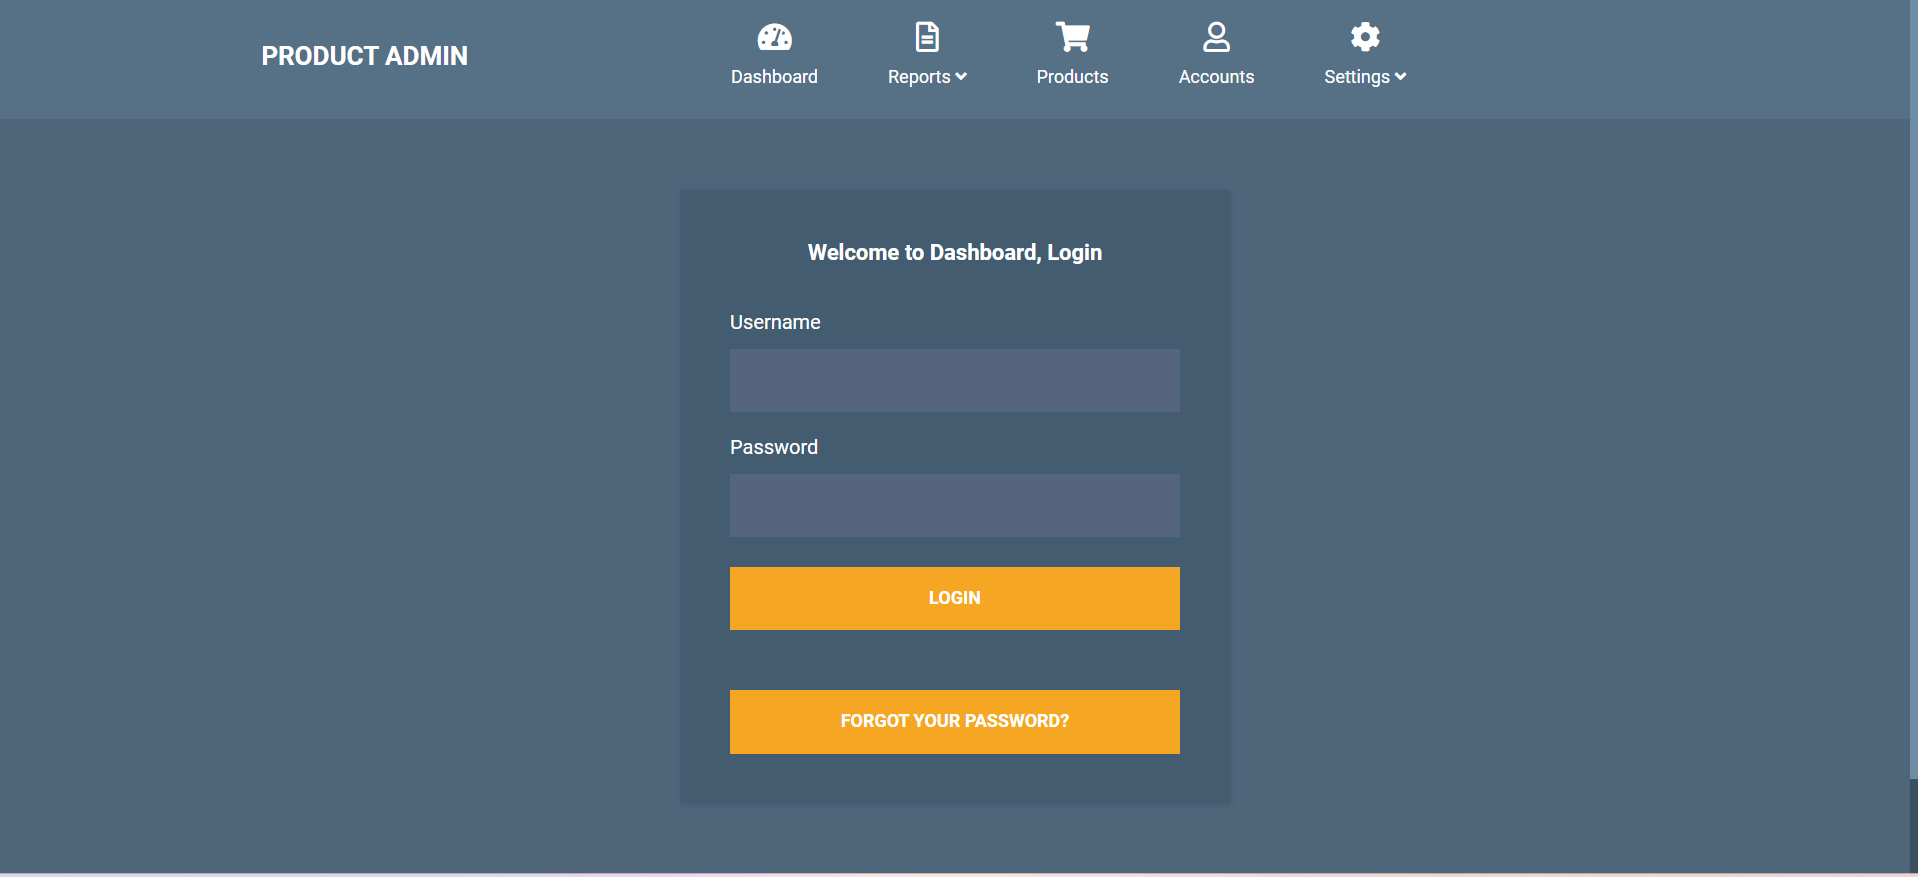The height and width of the screenshot is (877, 1918).
Task: Focus the Password input field
Action: pyautogui.click(x=954, y=505)
